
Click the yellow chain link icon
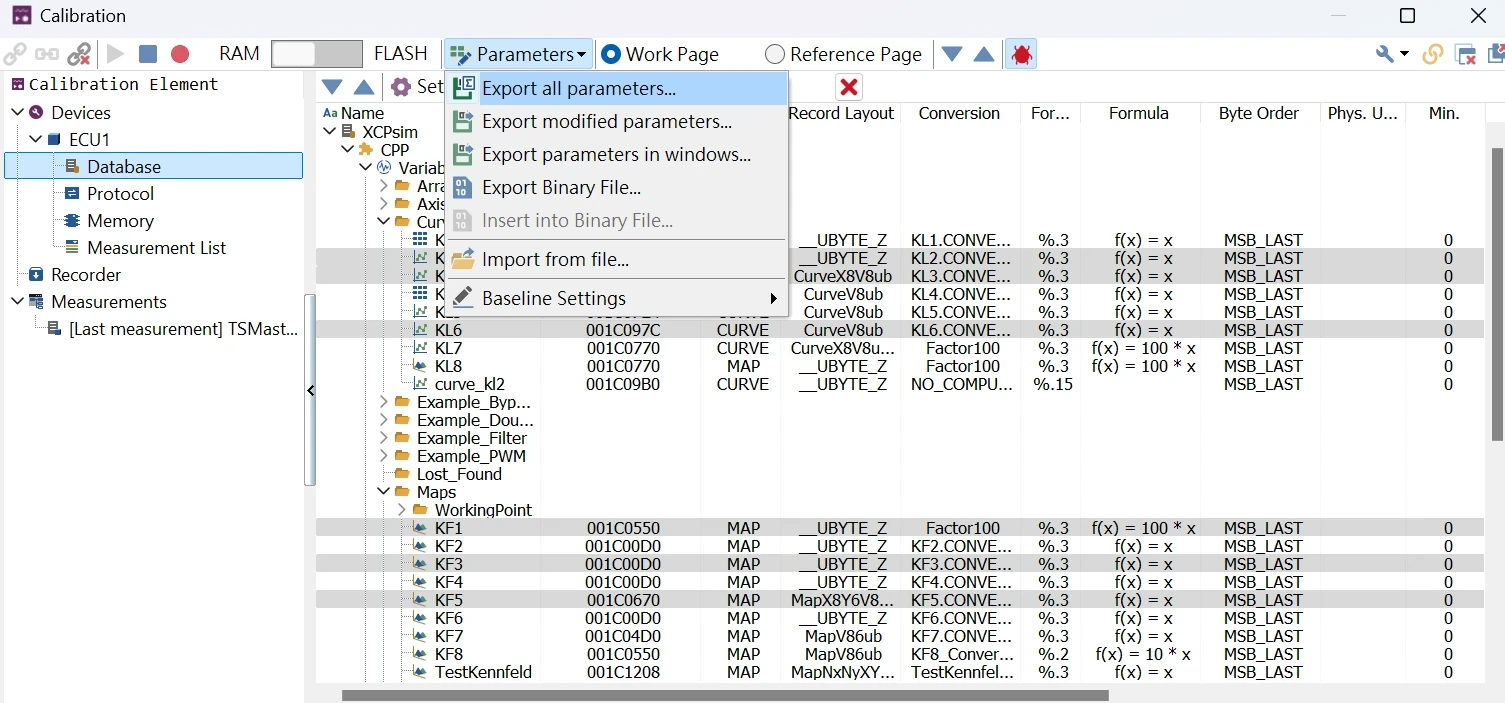click(x=1433, y=54)
